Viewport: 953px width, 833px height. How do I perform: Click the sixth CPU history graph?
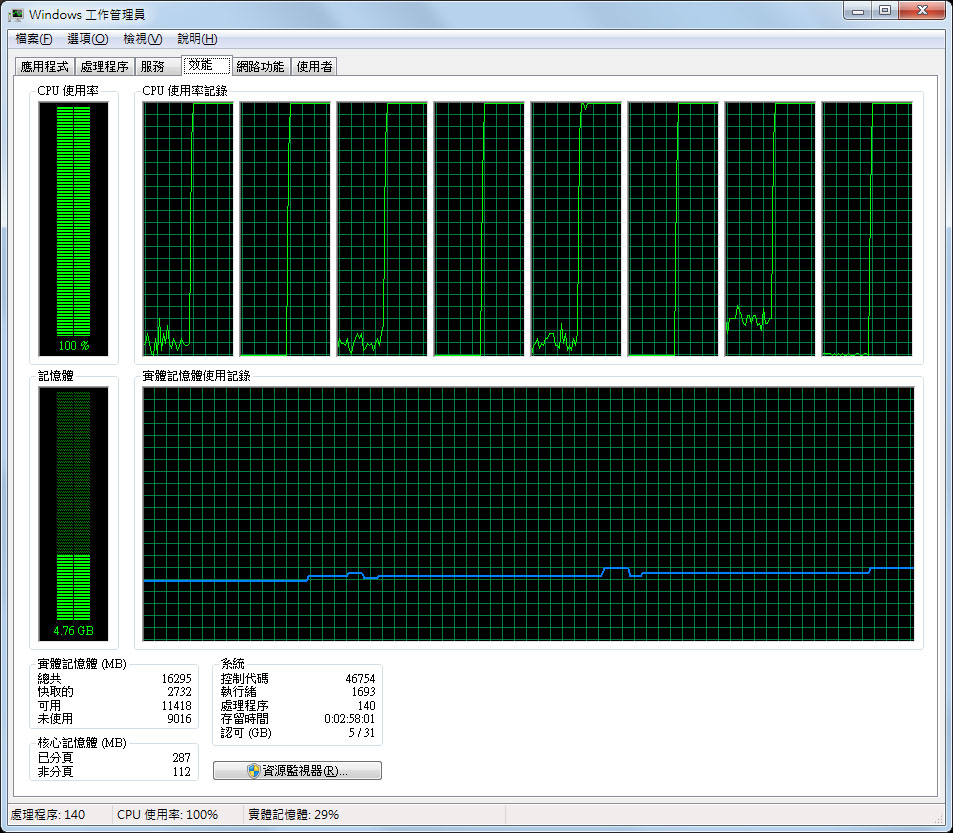673,228
